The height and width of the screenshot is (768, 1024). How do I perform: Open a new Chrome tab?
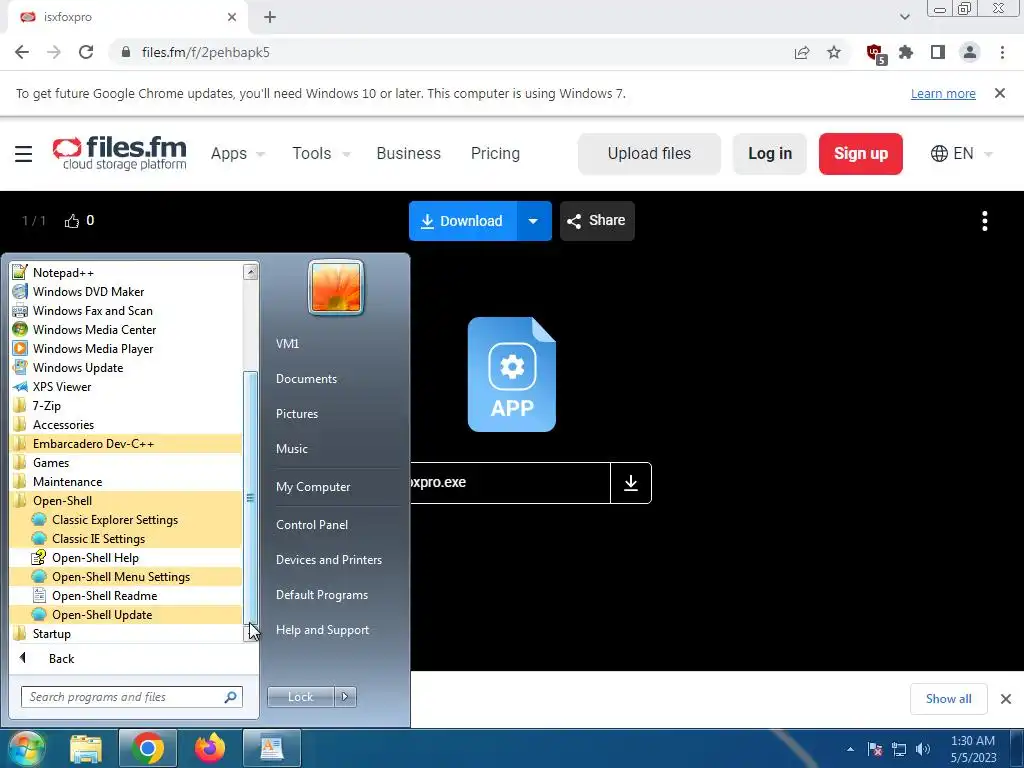point(270,17)
